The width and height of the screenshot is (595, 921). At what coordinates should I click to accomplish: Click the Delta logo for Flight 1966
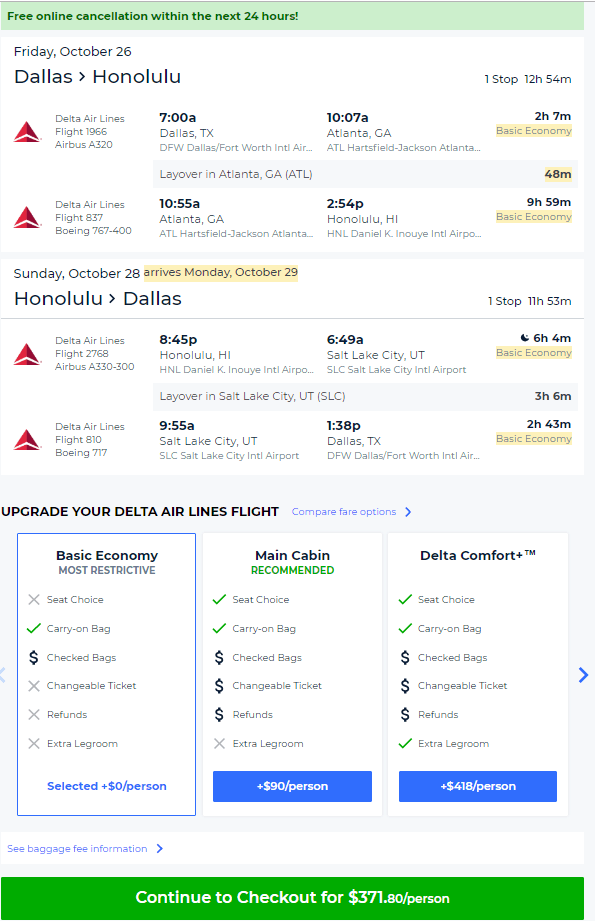coord(27,132)
